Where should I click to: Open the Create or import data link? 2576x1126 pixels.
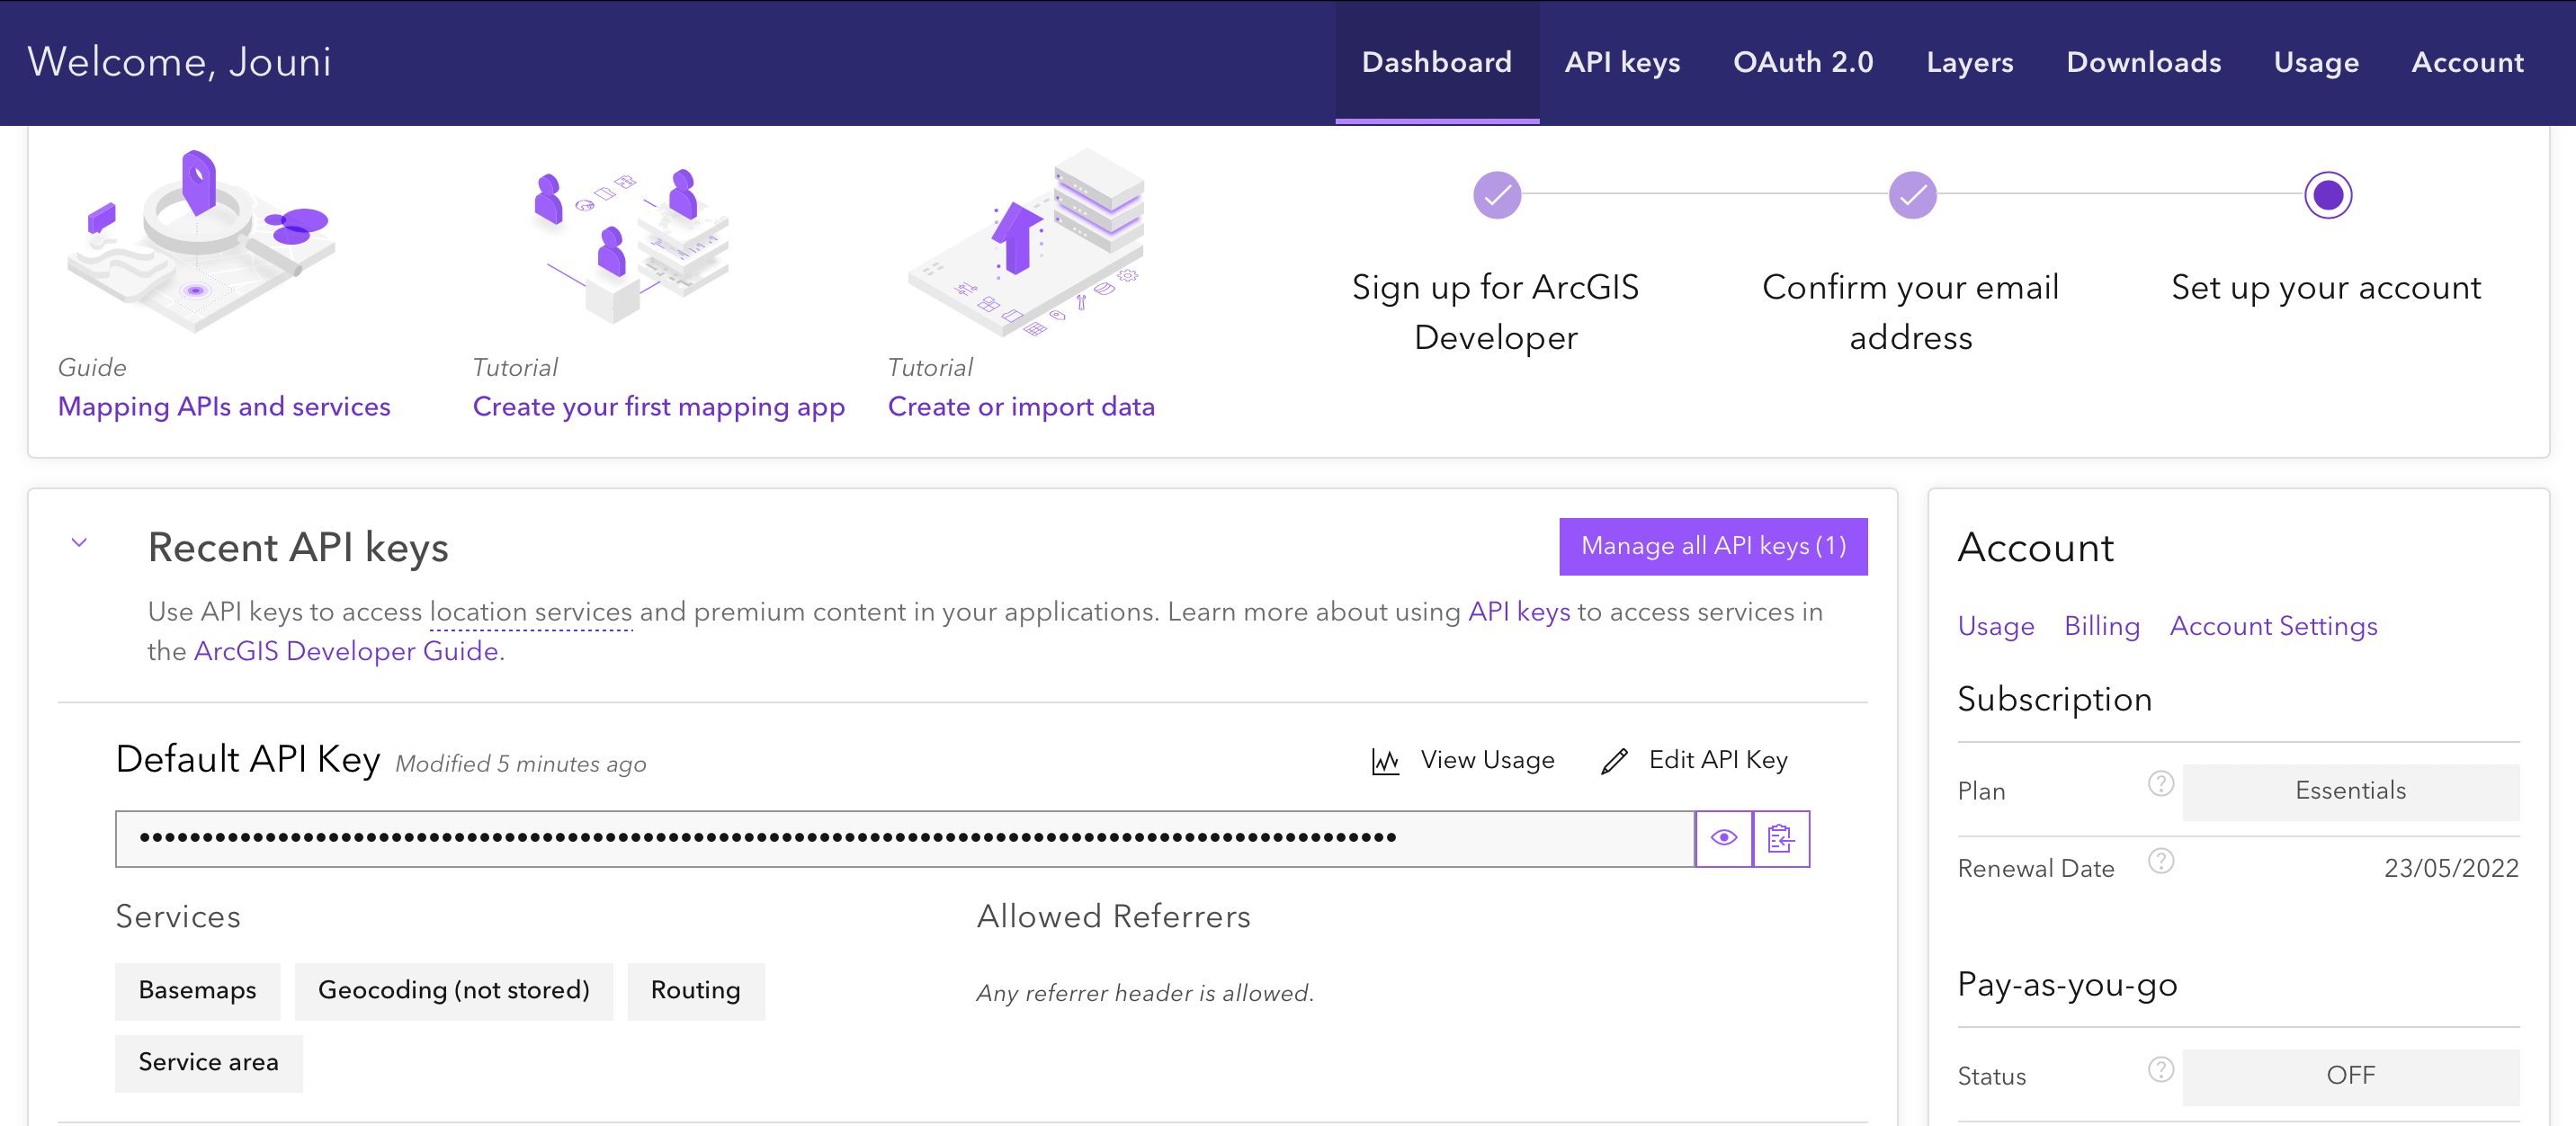[x=1021, y=407]
